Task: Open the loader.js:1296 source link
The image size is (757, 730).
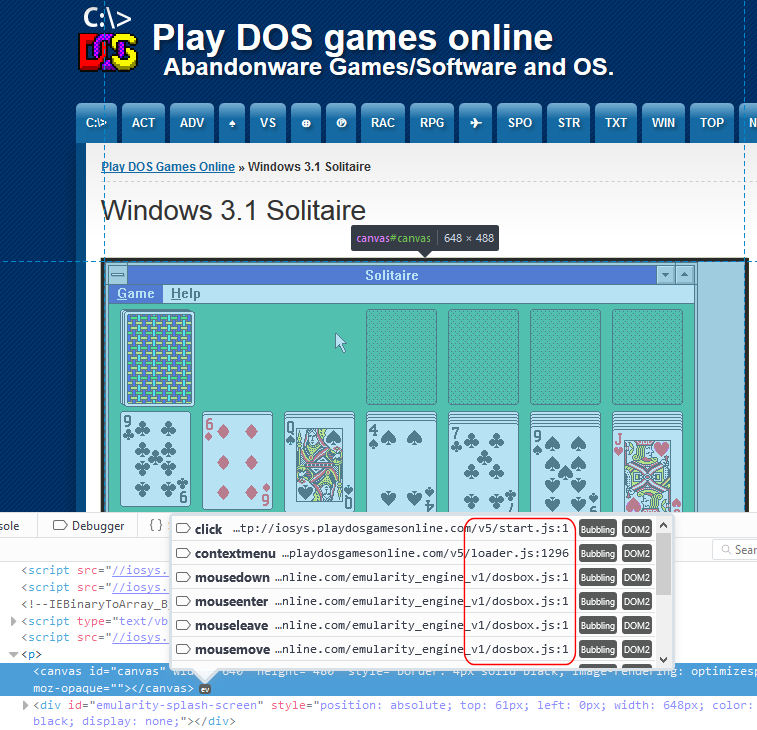Action: pos(425,553)
